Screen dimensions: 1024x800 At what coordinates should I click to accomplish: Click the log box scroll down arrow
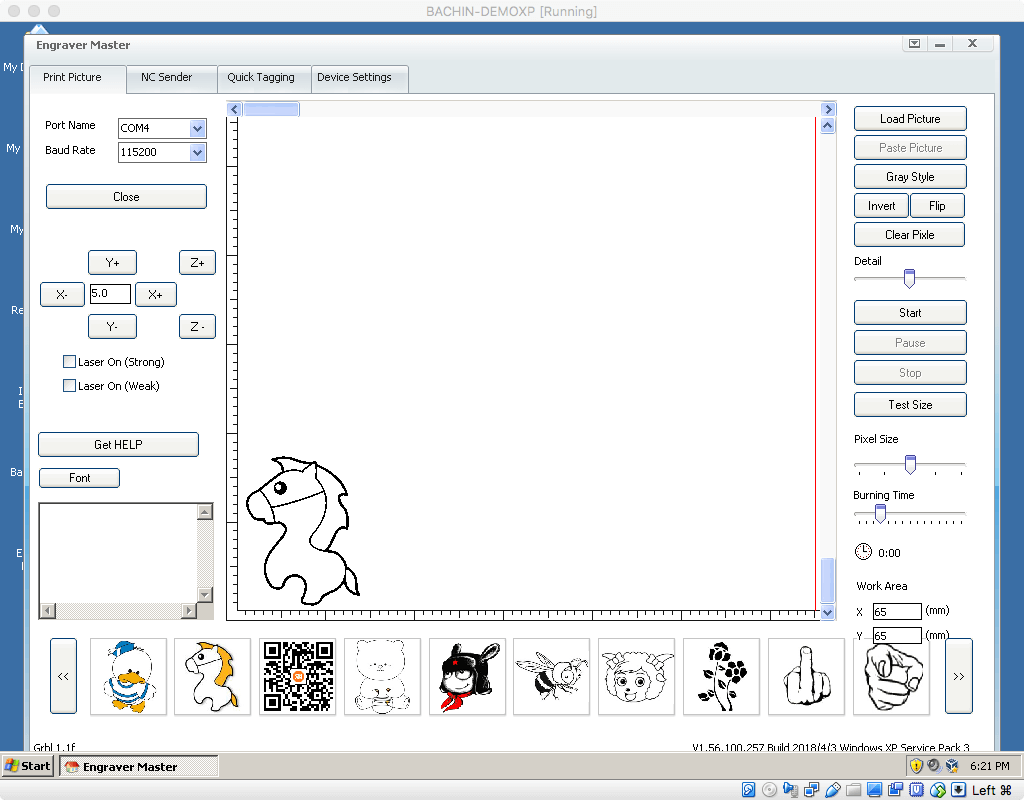click(x=205, y=594)
